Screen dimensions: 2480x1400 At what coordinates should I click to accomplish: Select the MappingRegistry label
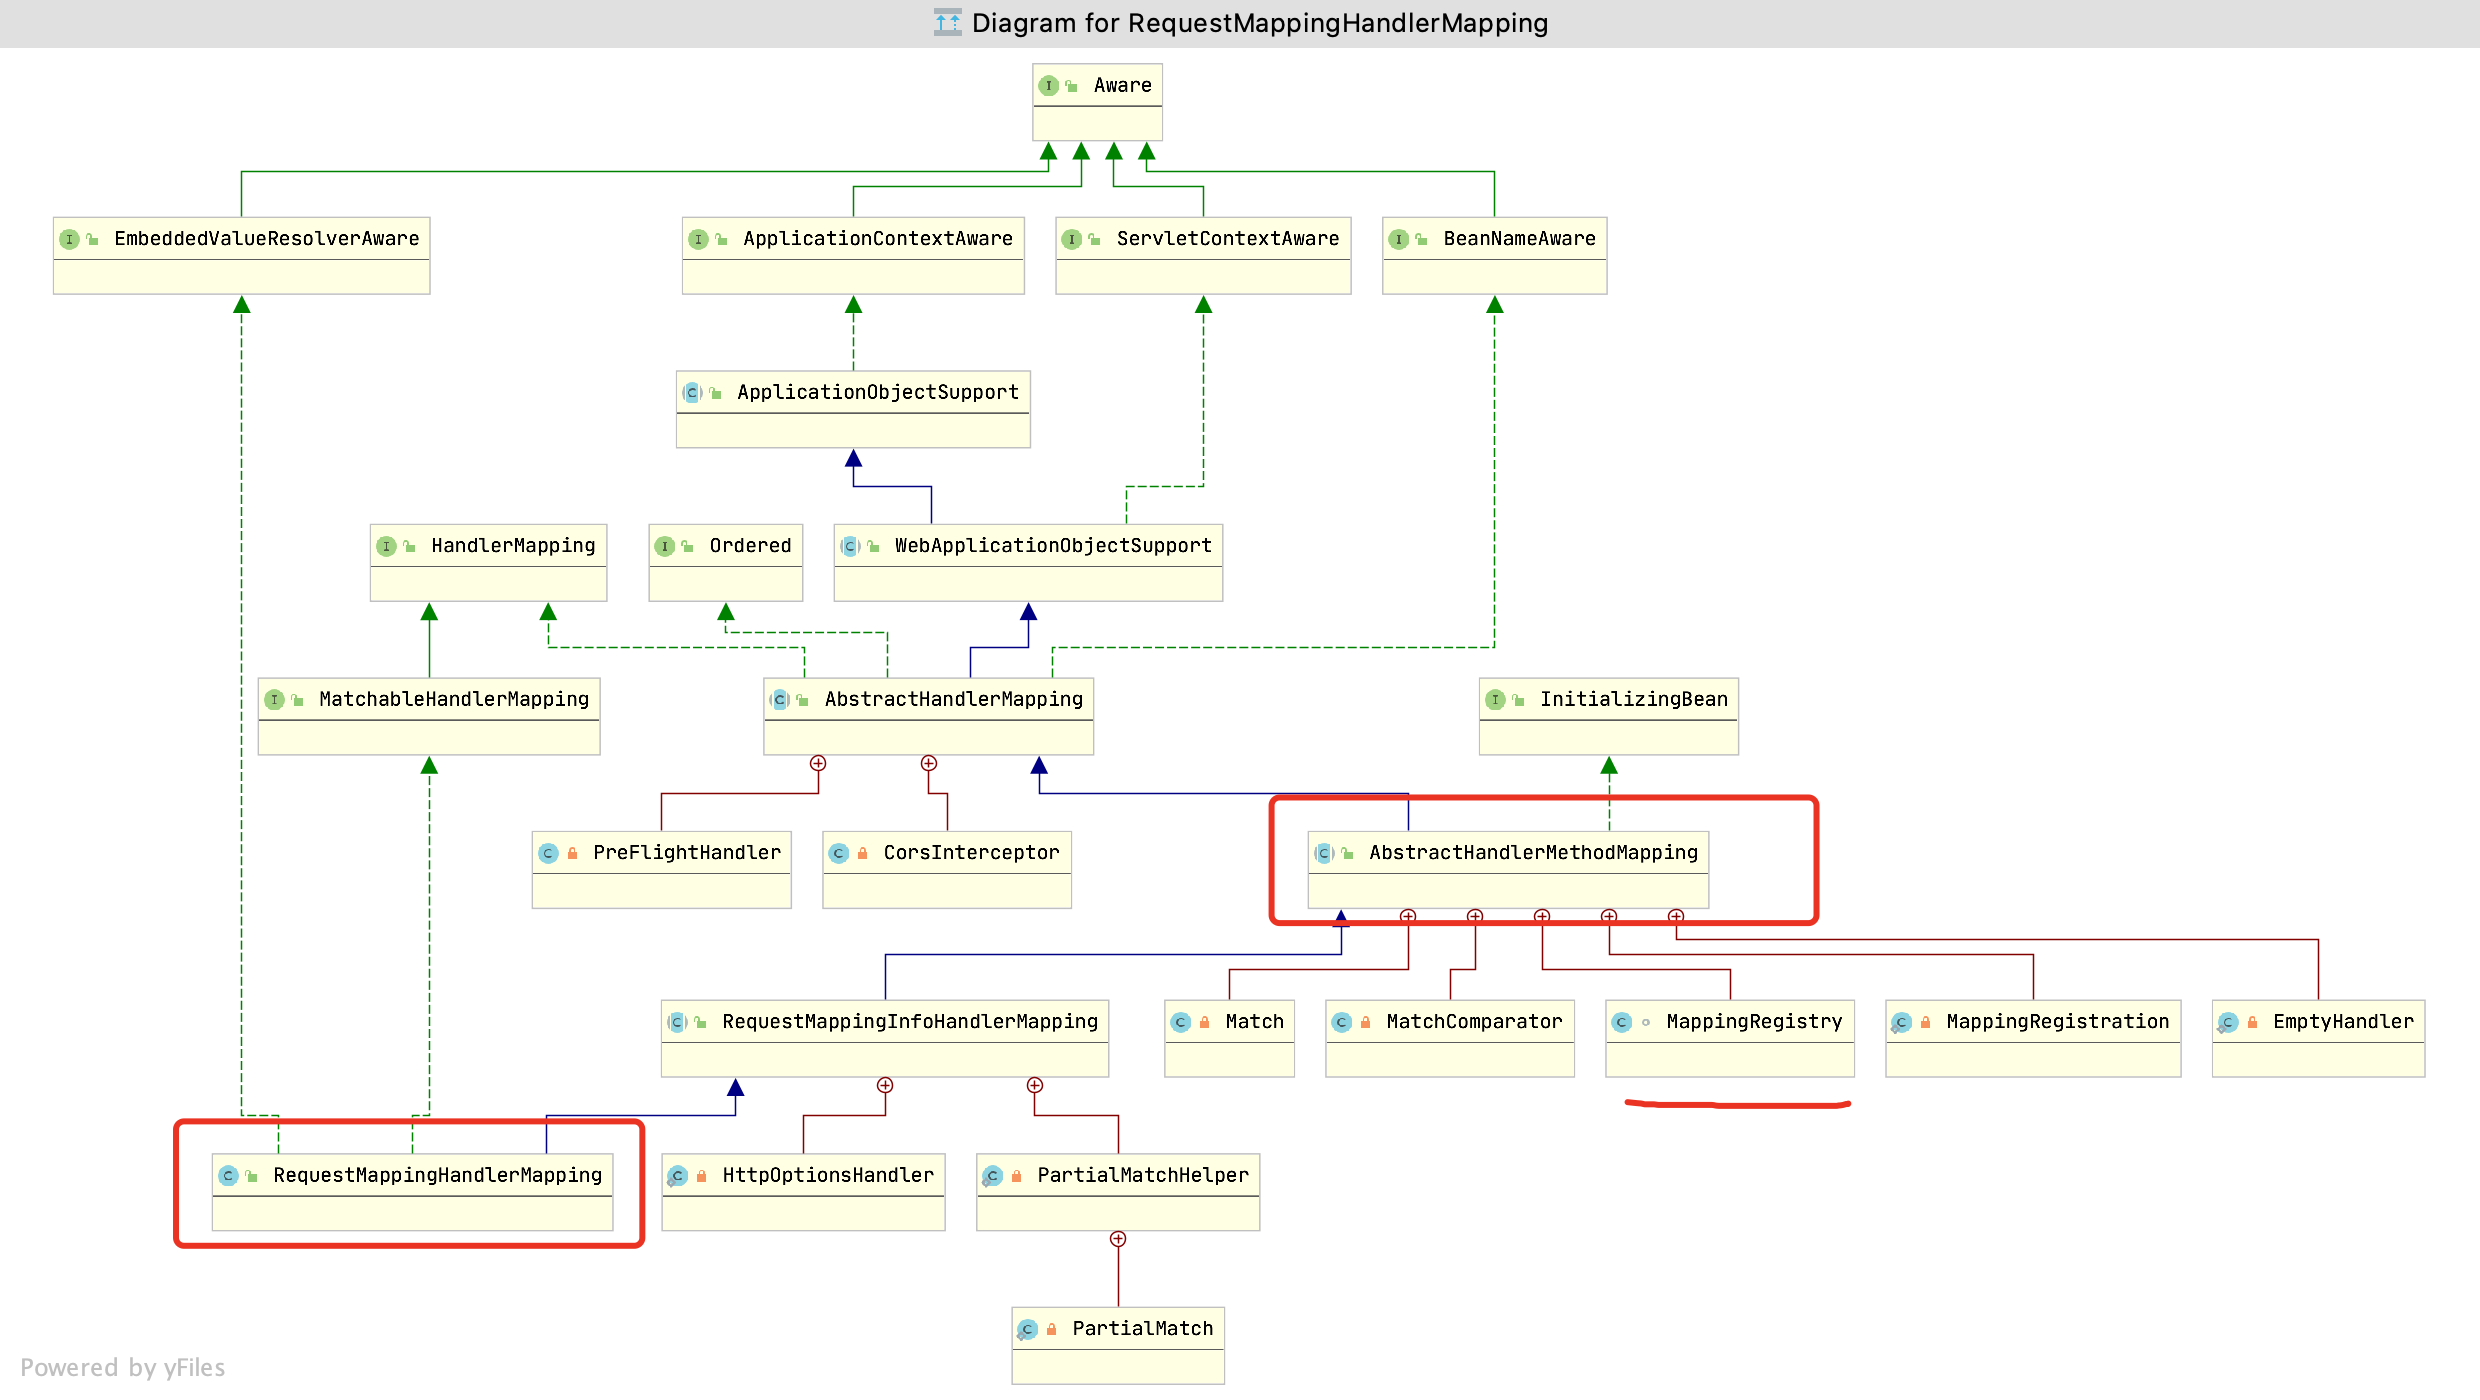(1754, 1022)
